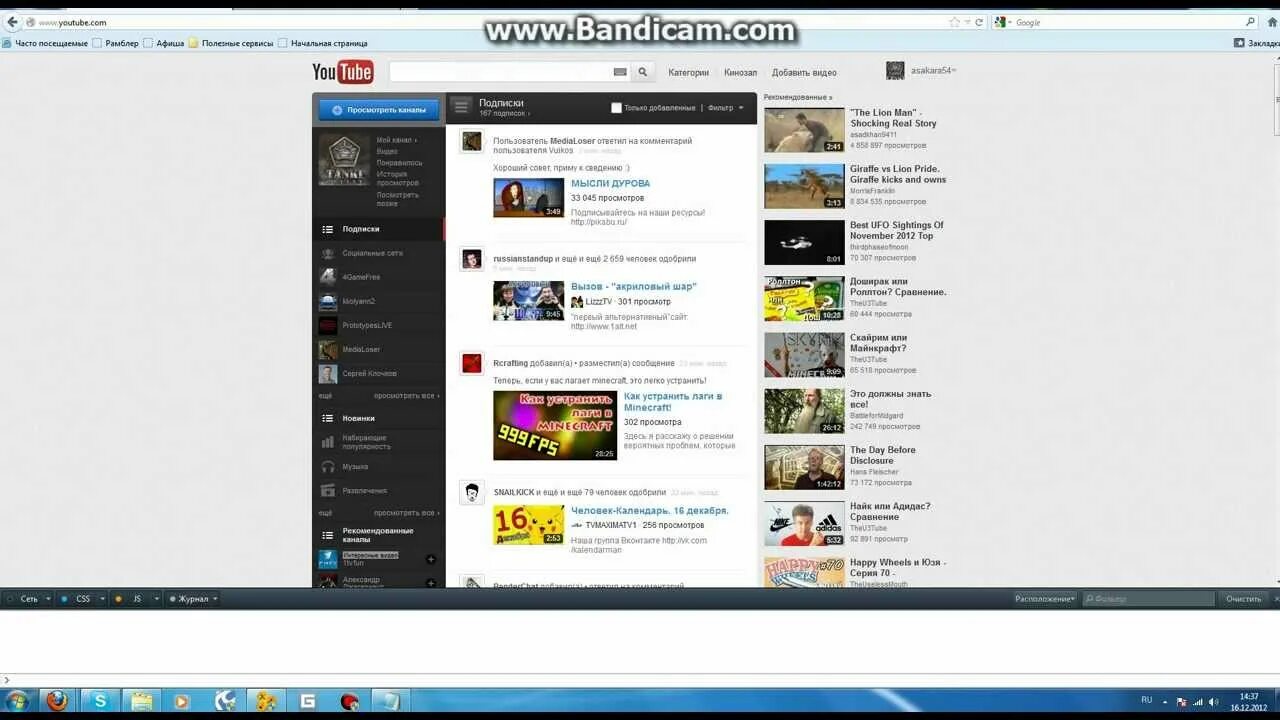This screenshot has height=720, width=1280.
Task: Open Добавить видео in header
Action: coord(804,72)
